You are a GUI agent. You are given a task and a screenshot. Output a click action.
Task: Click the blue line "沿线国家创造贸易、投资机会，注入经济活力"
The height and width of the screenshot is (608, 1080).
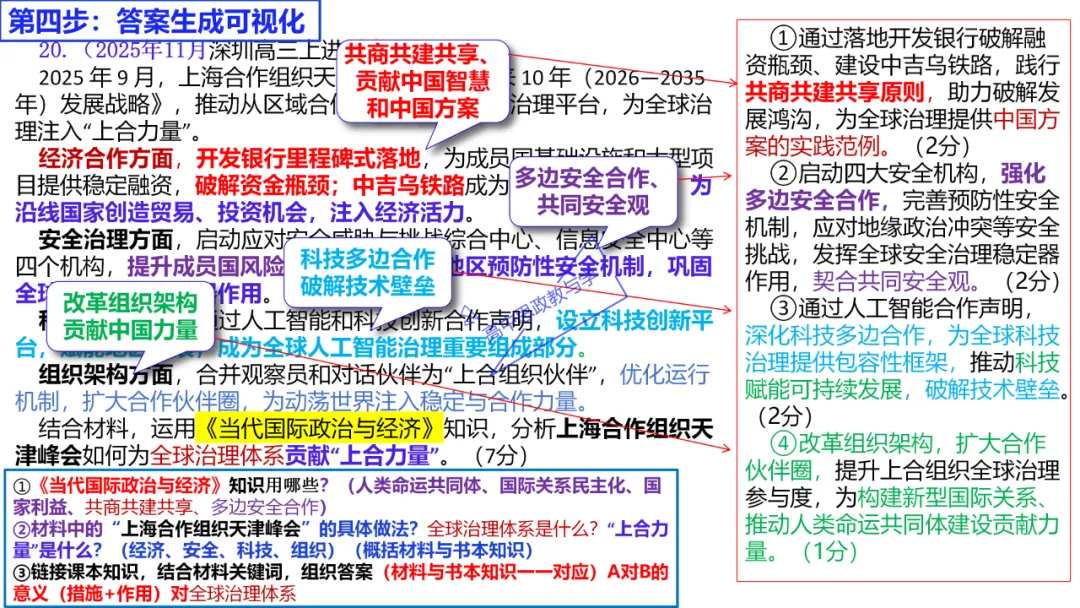240,212
